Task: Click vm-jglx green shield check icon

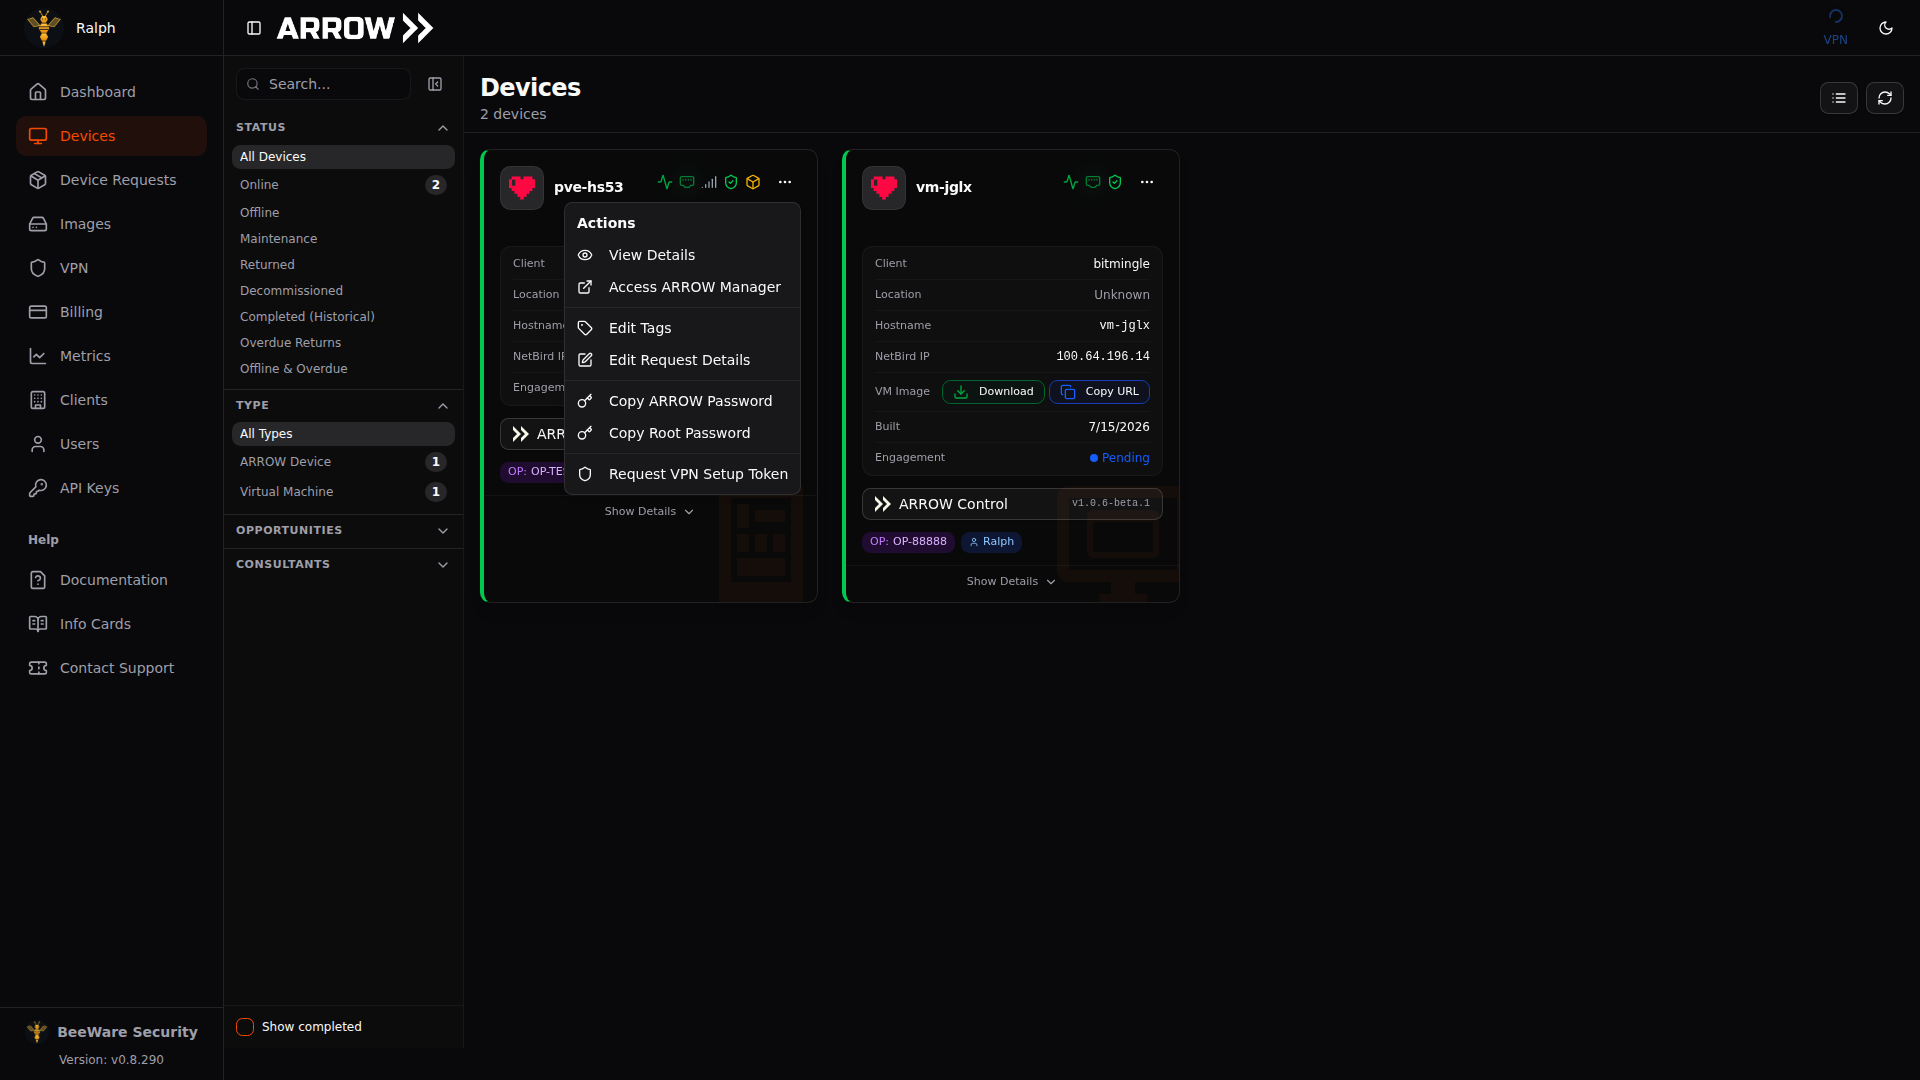Action: 1115,182
